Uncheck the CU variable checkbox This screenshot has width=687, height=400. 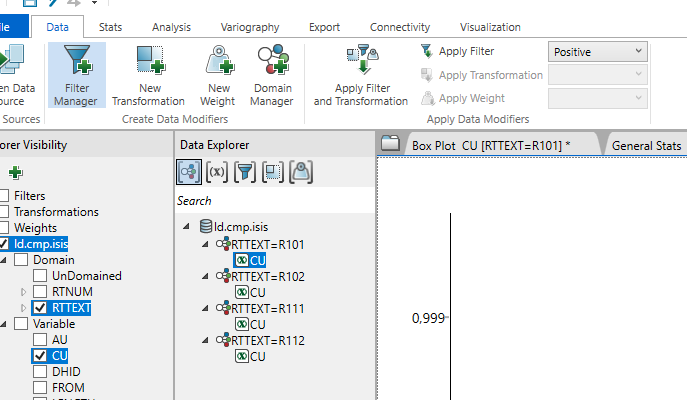pyautogui.click(x=40, y=356)
